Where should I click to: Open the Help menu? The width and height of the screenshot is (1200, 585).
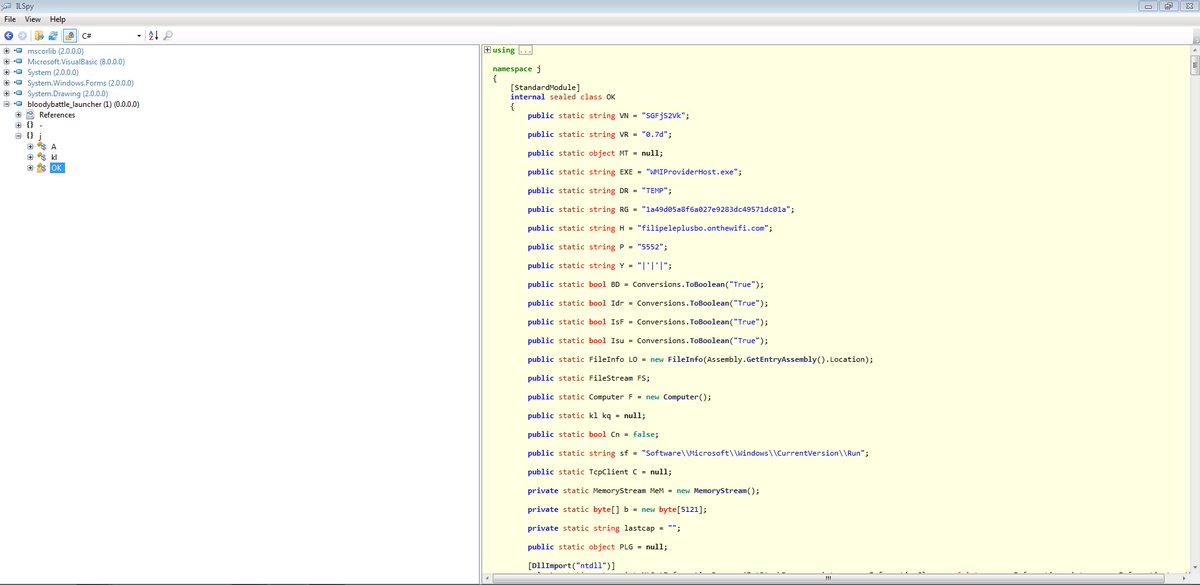click(x=57, y=19)
